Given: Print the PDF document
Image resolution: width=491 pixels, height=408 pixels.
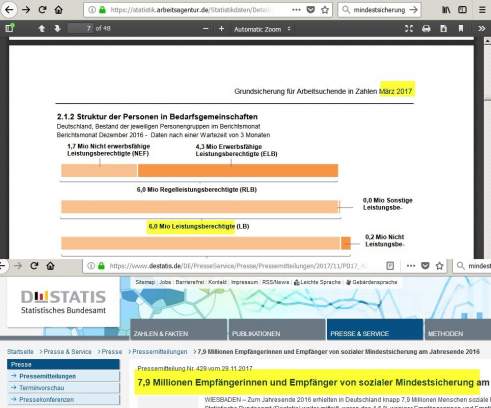Looking at the screenshot, I should (x=426, y=29).
